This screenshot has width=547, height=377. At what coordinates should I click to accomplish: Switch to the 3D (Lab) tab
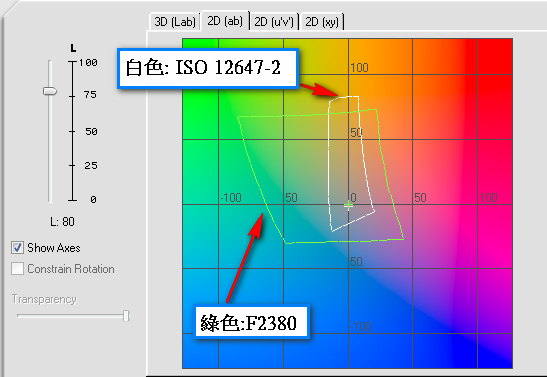point(174,22)
